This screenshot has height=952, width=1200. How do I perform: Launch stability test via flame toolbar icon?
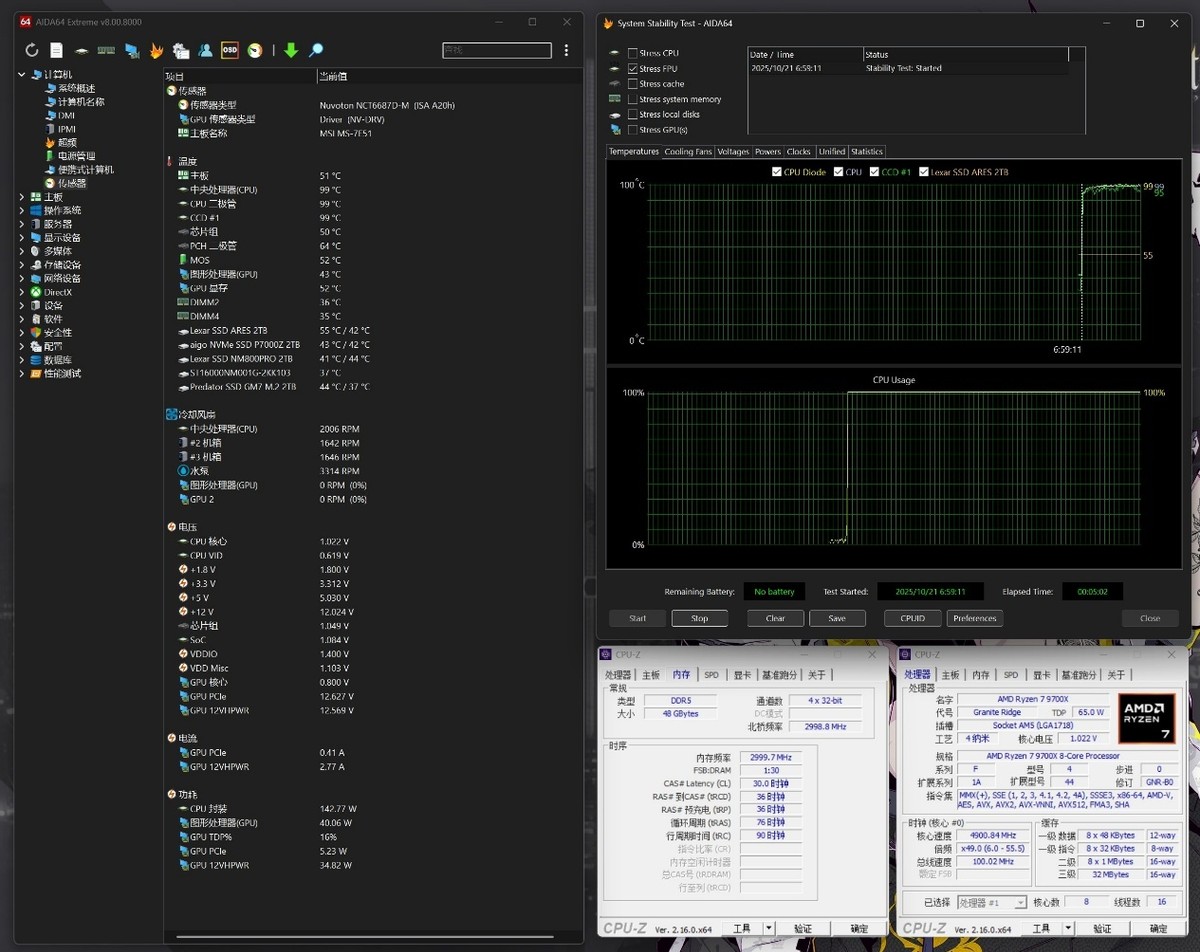pyautogui.click(x=156, y=50)
